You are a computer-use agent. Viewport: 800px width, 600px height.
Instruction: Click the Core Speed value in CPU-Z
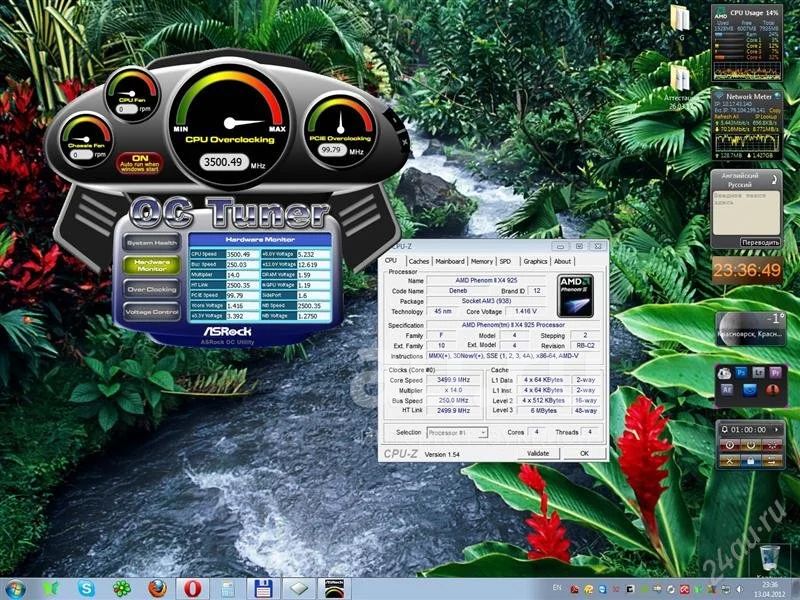coord(454,380)
